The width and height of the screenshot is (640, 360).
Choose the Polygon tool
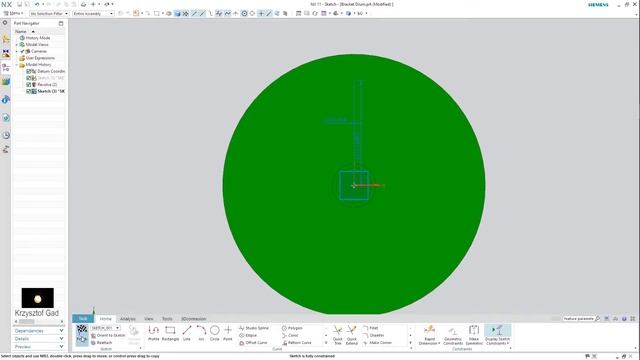pyautogui.click(x=292, y=328)
